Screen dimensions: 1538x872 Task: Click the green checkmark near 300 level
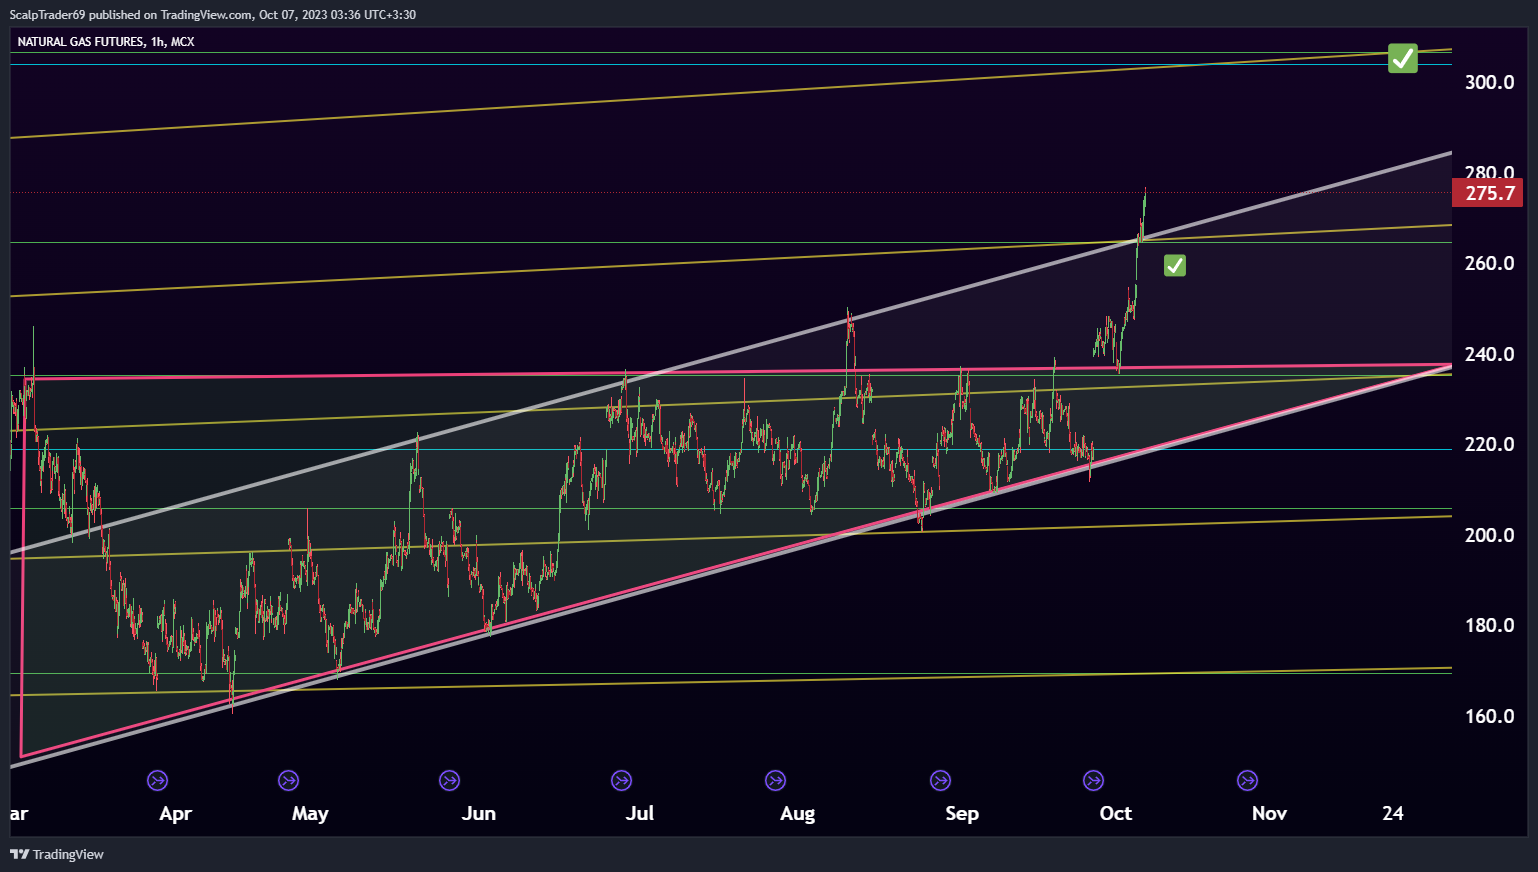pos(1403,58)
